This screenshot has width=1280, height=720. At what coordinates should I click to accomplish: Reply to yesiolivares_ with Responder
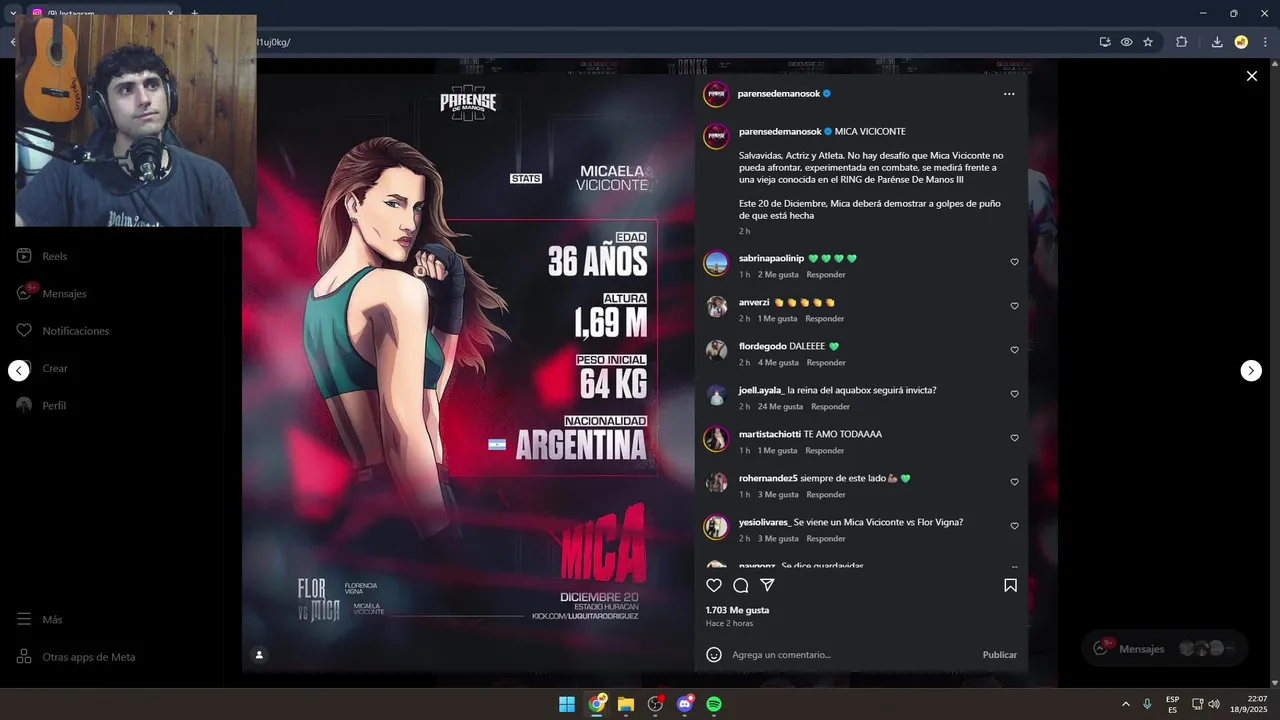pyautogui.click(x=825, y=538)
